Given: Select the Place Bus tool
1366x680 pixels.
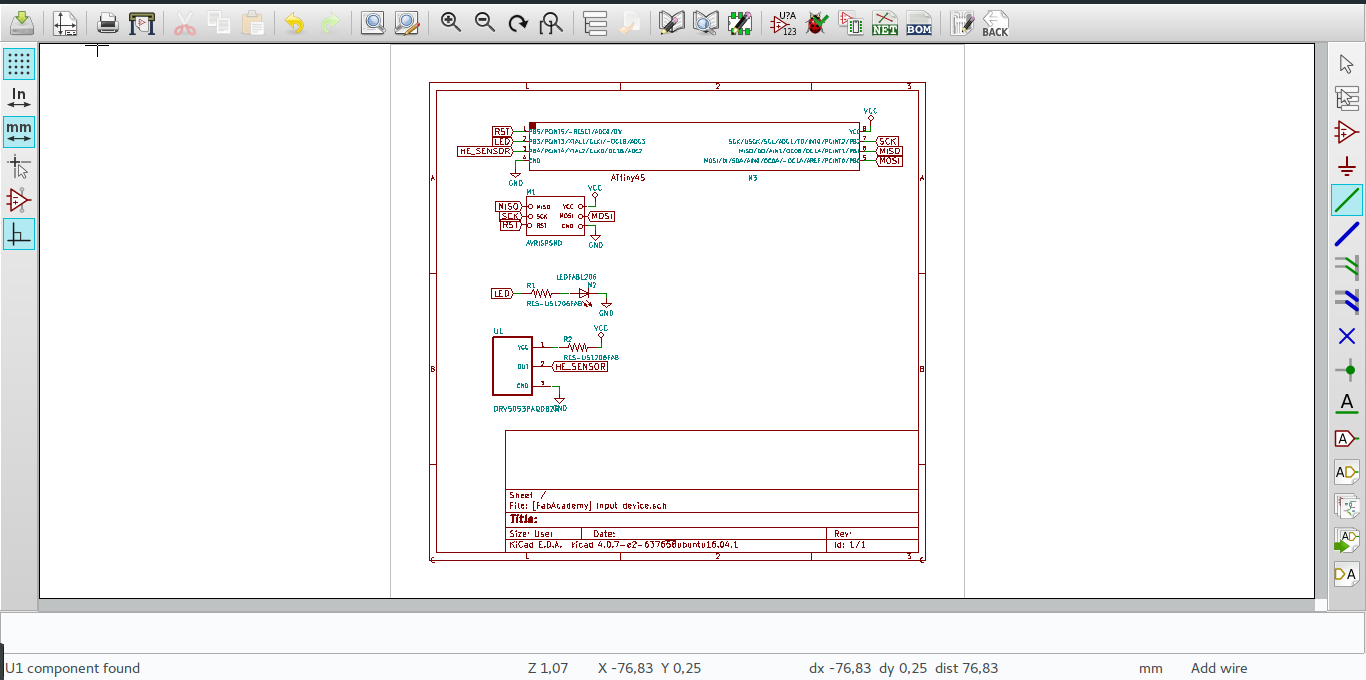Looking at the screenshot, I should coord(1347,233).
